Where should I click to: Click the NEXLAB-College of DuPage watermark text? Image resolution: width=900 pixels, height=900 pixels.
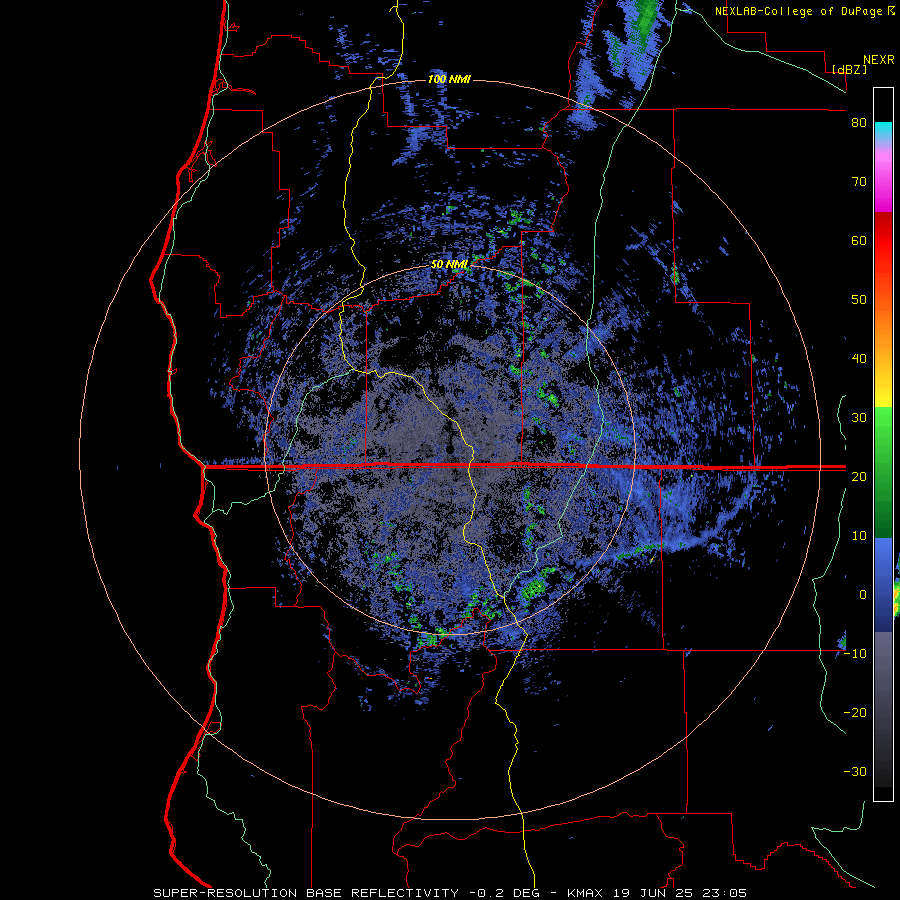point(804,11)
